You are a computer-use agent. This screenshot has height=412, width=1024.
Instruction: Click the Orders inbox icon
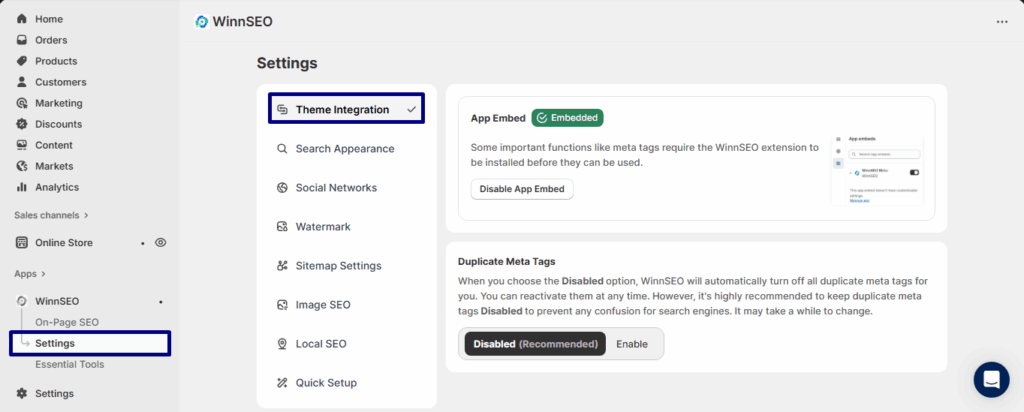click(22, 40)
